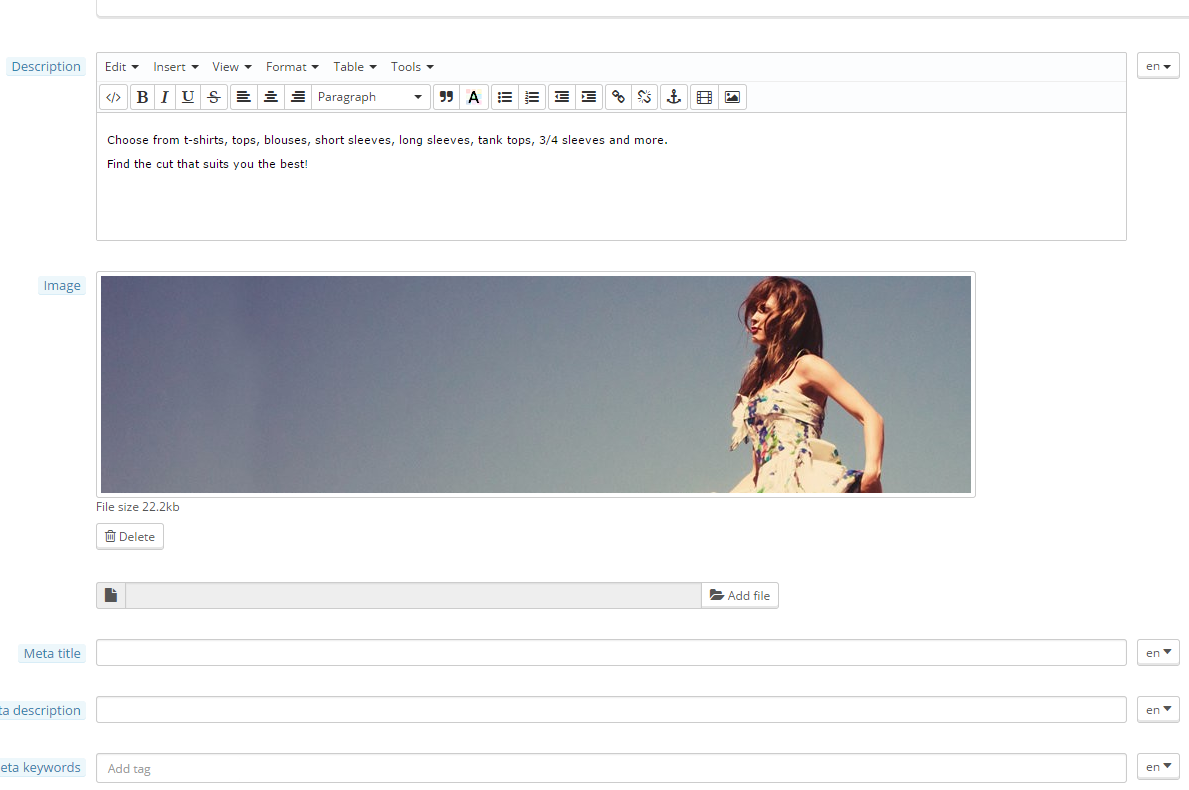Click the Add file button
The width and height of the screenshot is (1189, 790).
coord(740,596)
